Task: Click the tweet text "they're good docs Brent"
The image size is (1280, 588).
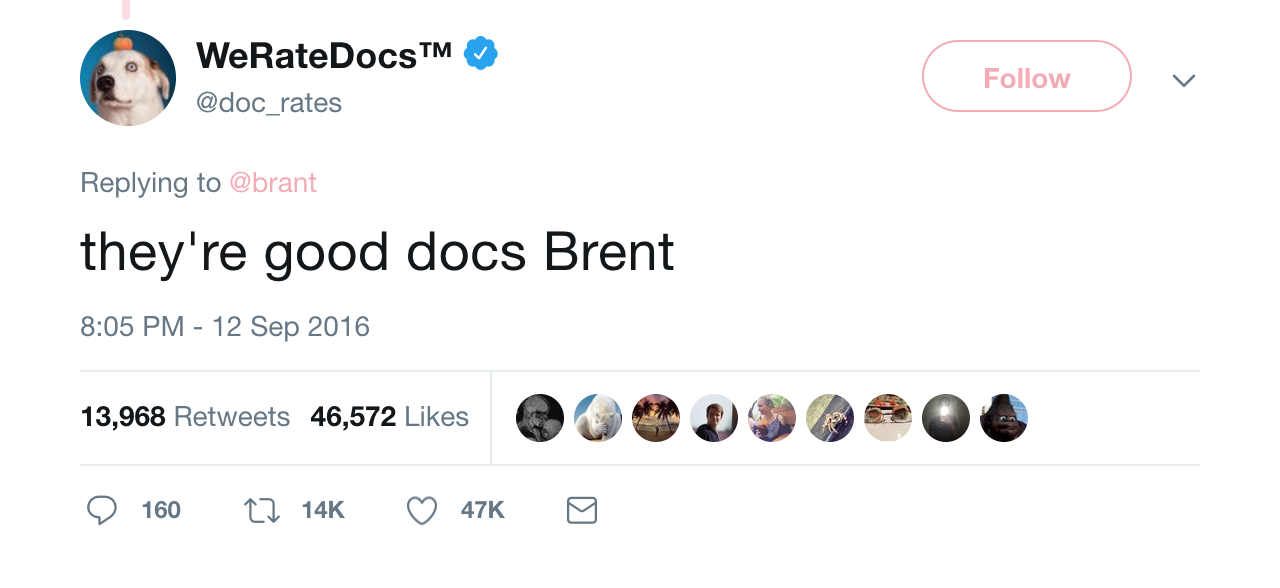Action: (x=377, y=254)
